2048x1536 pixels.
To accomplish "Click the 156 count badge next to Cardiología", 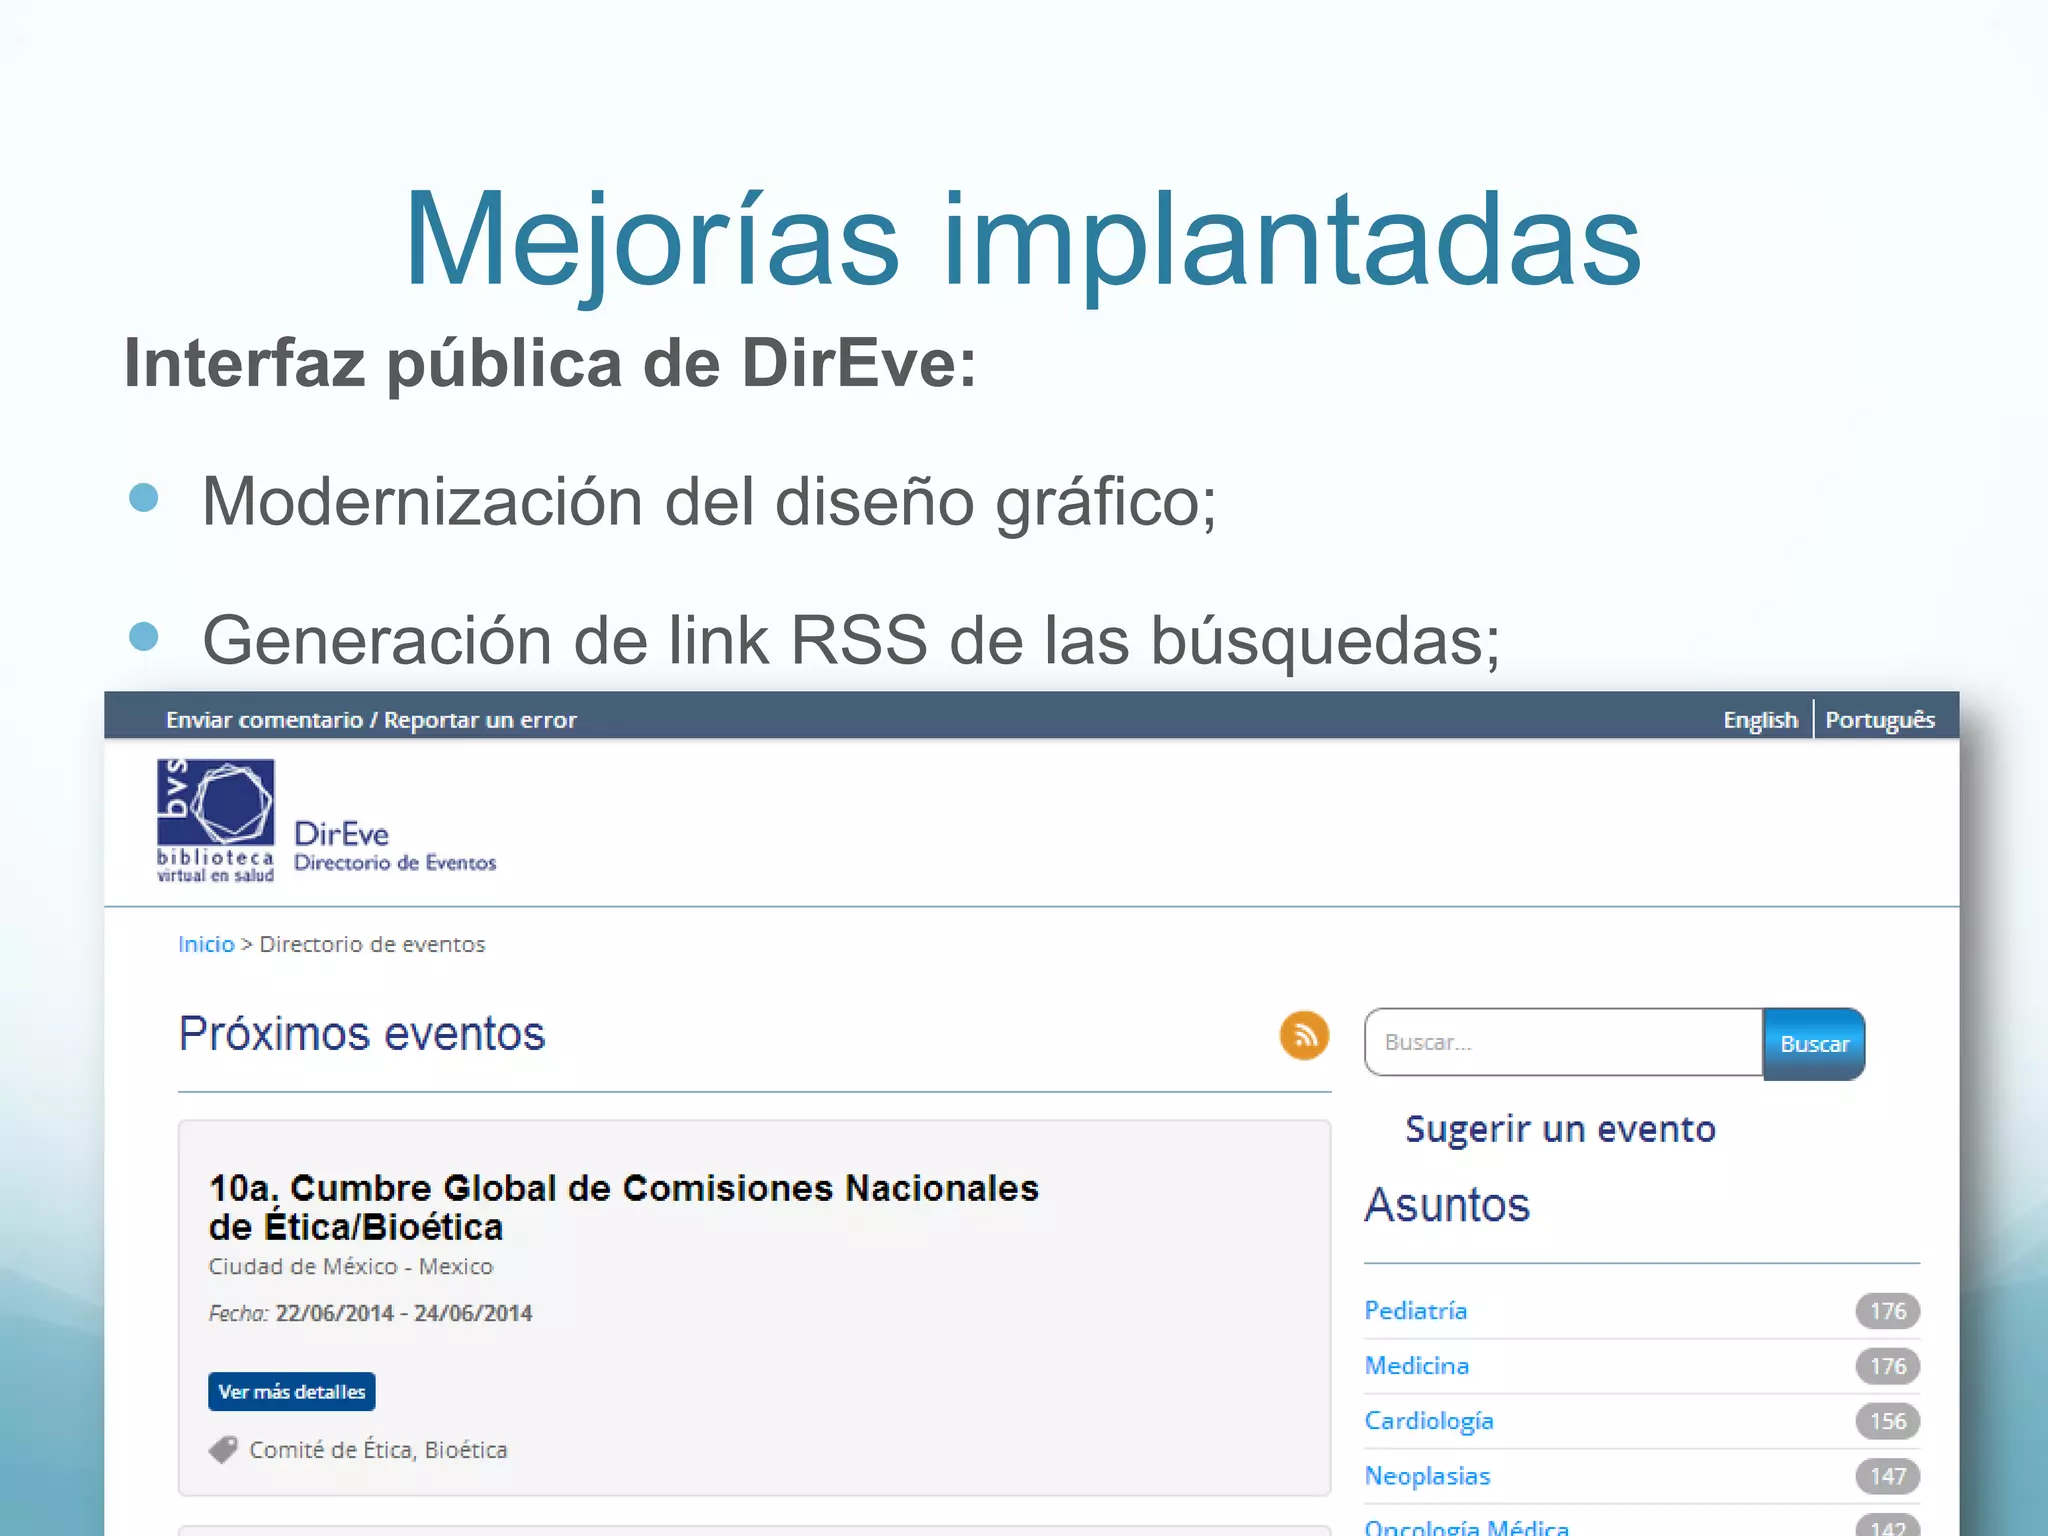I will click(1888, 1421).
